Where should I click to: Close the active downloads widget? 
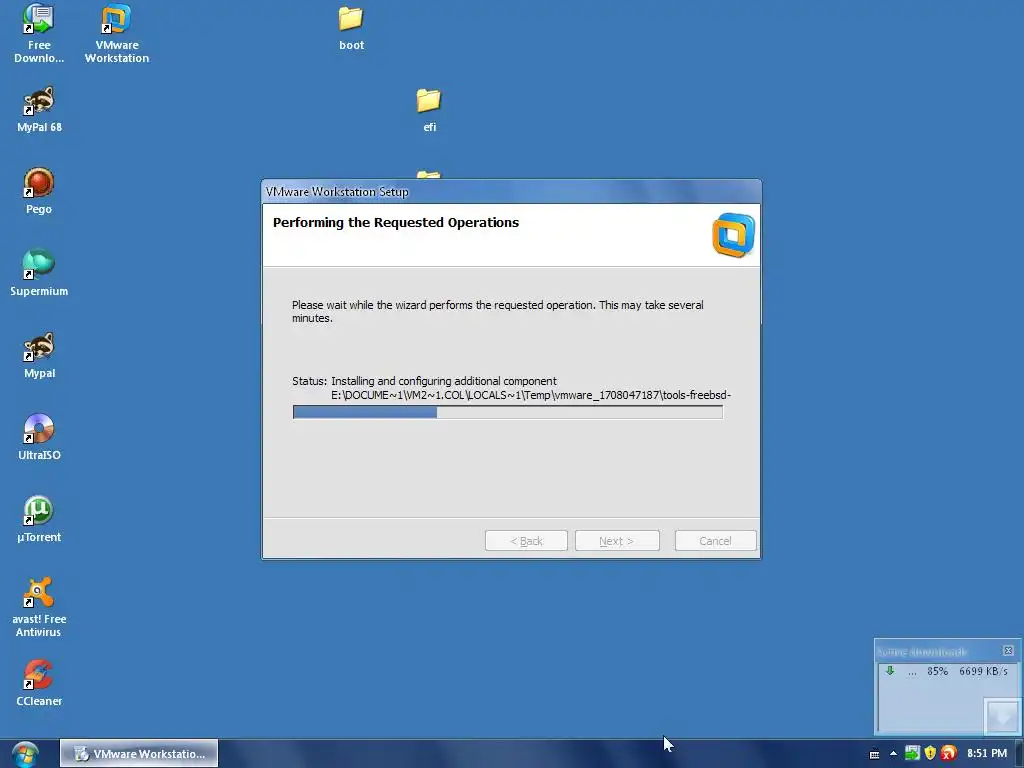coord(1008,650)
